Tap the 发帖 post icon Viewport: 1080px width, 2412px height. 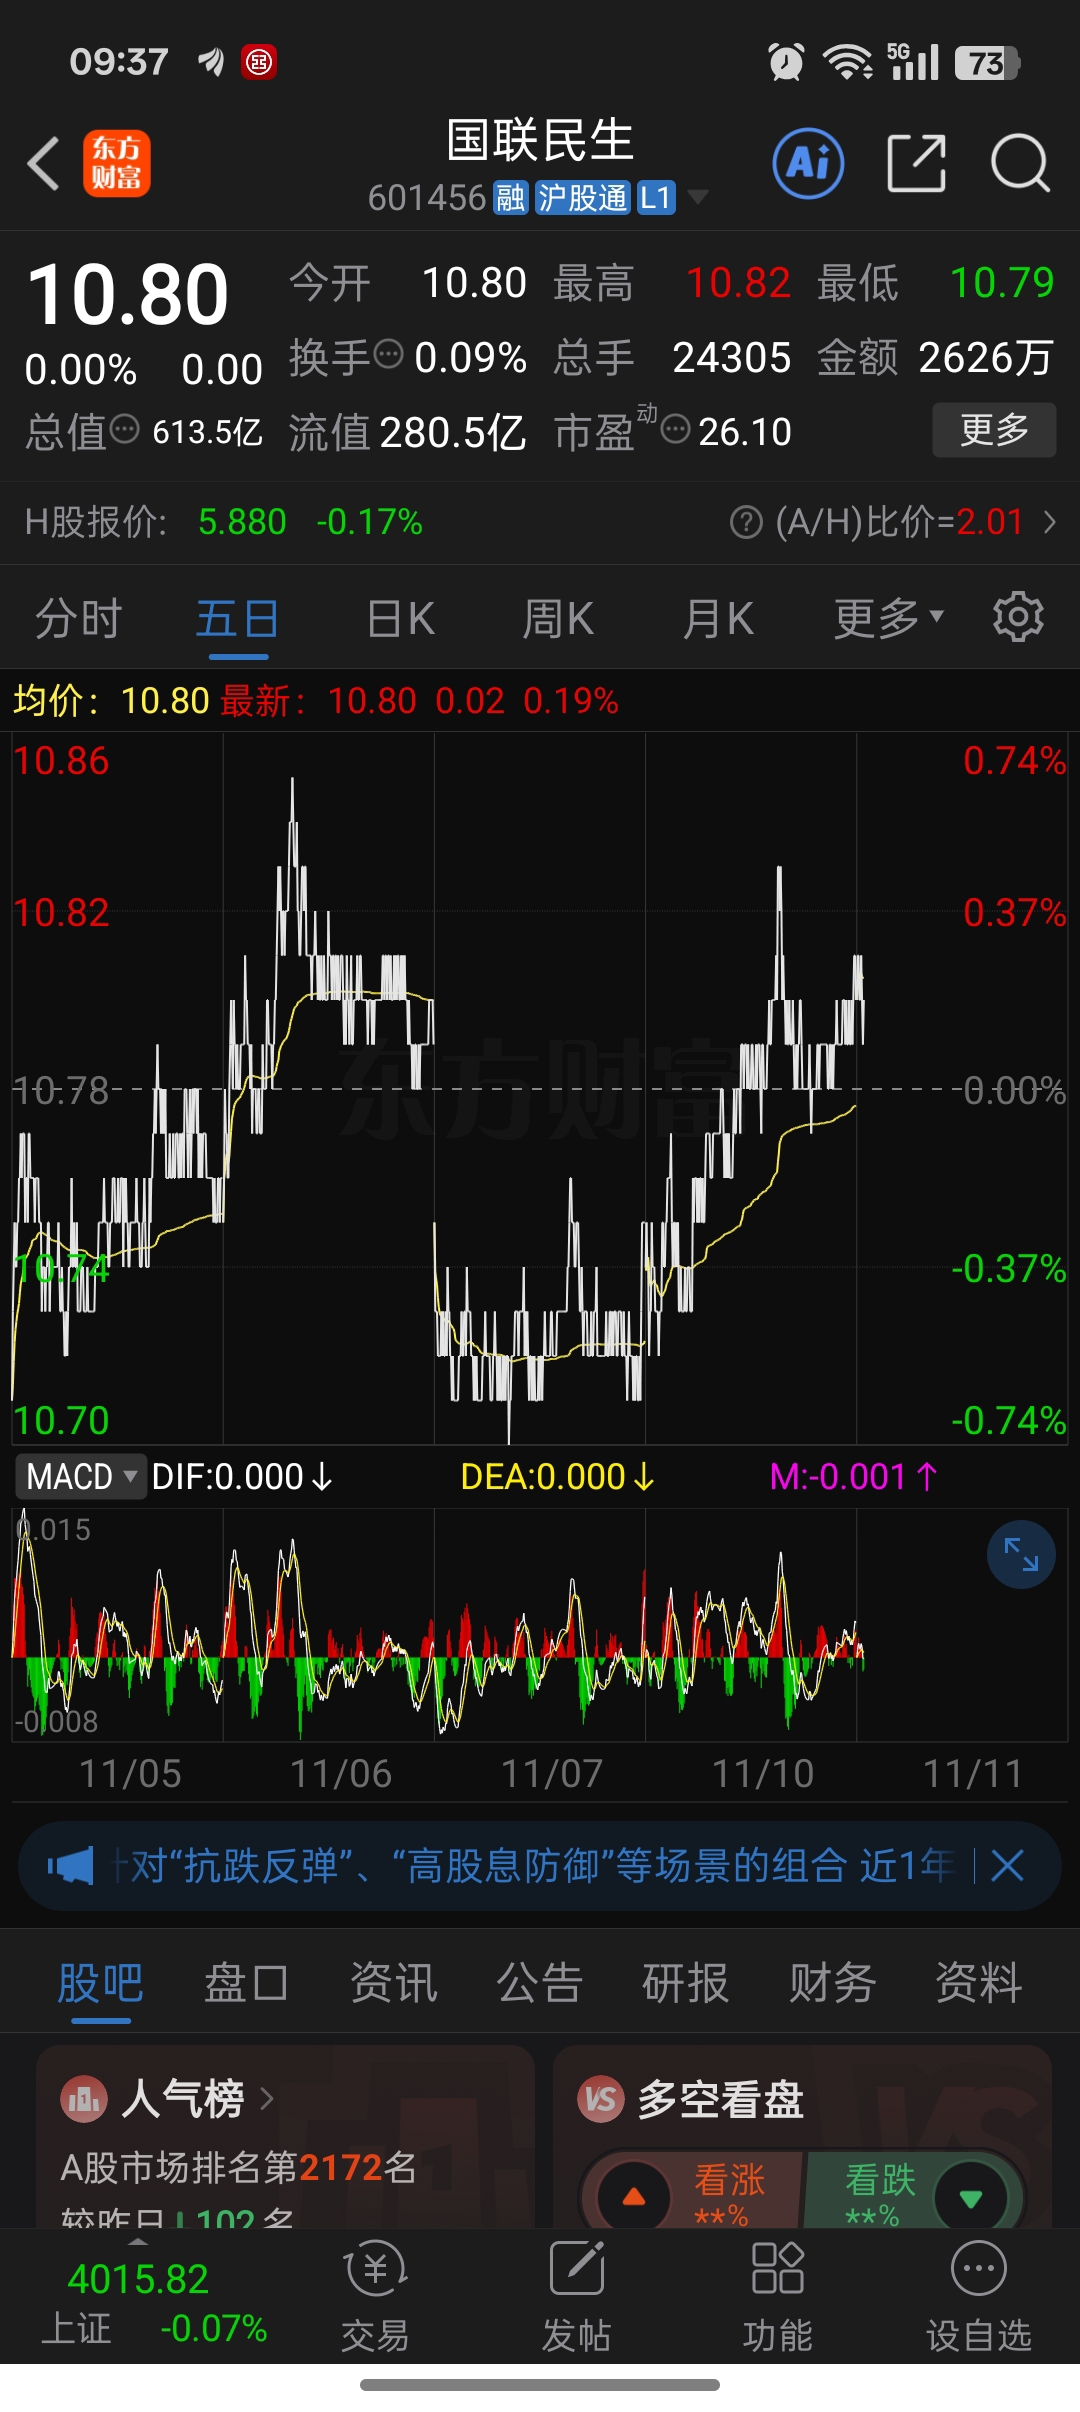(x=577, y=2269)
